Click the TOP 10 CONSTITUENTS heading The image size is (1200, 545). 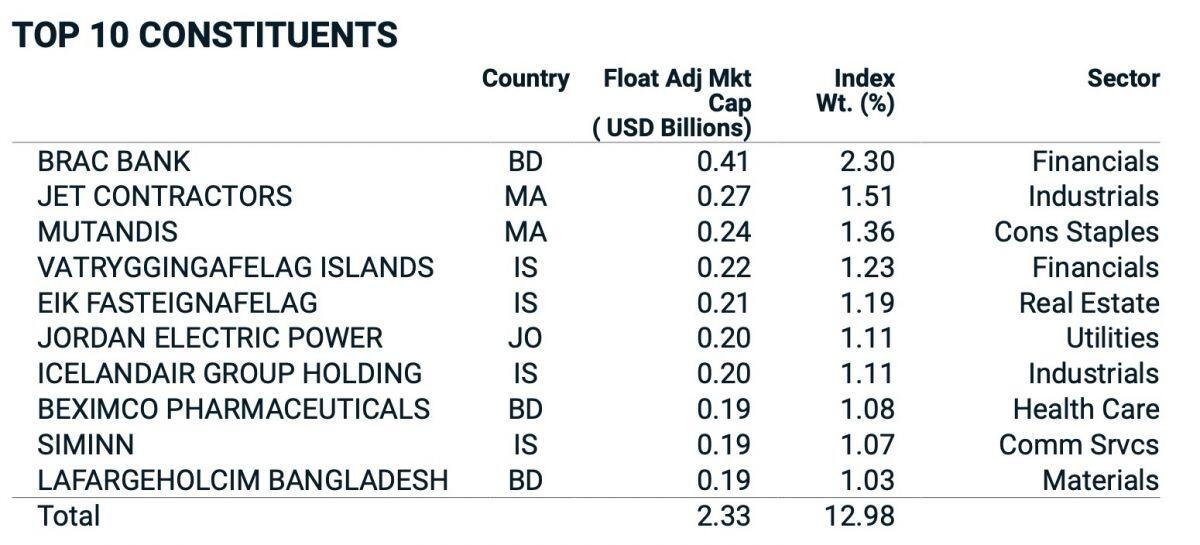click(x=205, y=35)
